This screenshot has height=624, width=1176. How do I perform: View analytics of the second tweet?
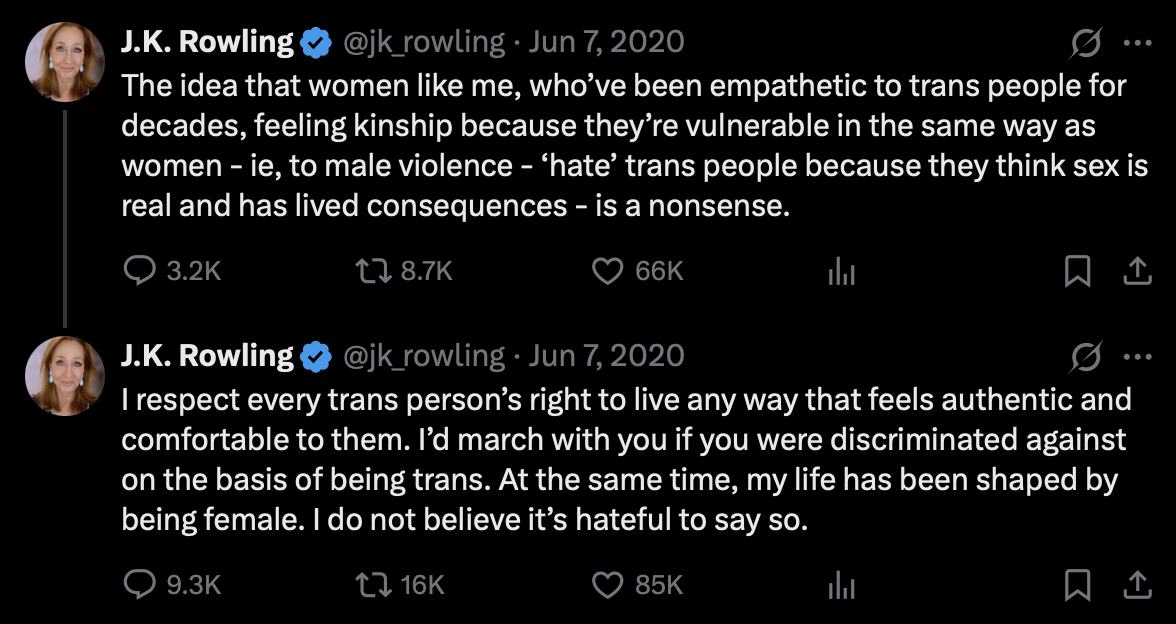pos(842,586)
